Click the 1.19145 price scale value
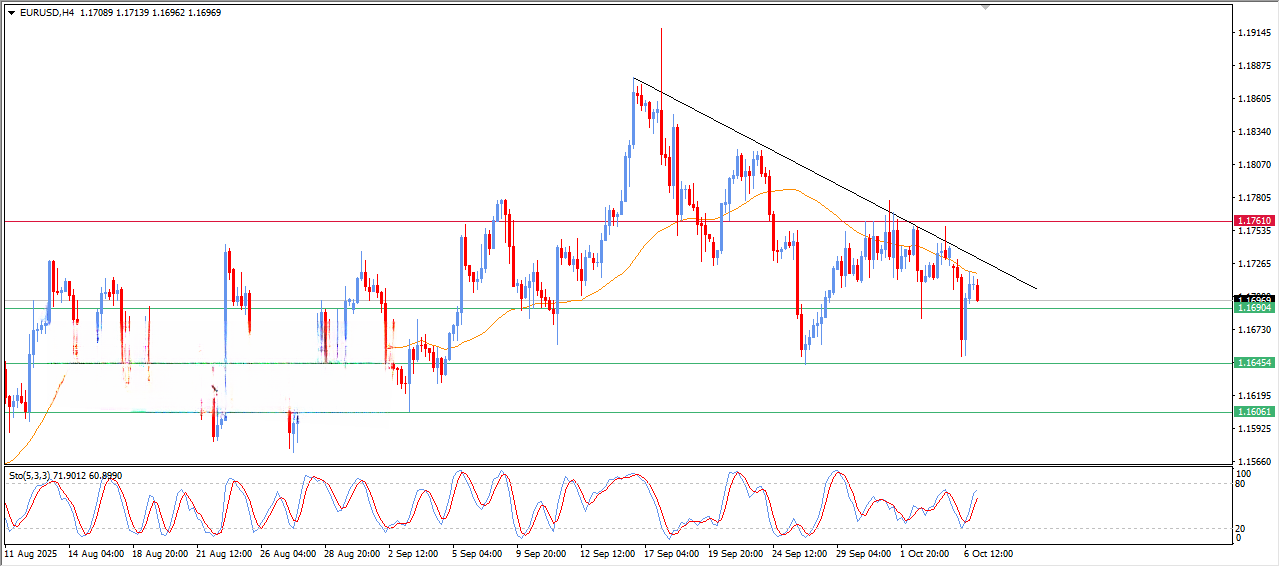Screen dimensions: 1280x567 point(1254,33)
